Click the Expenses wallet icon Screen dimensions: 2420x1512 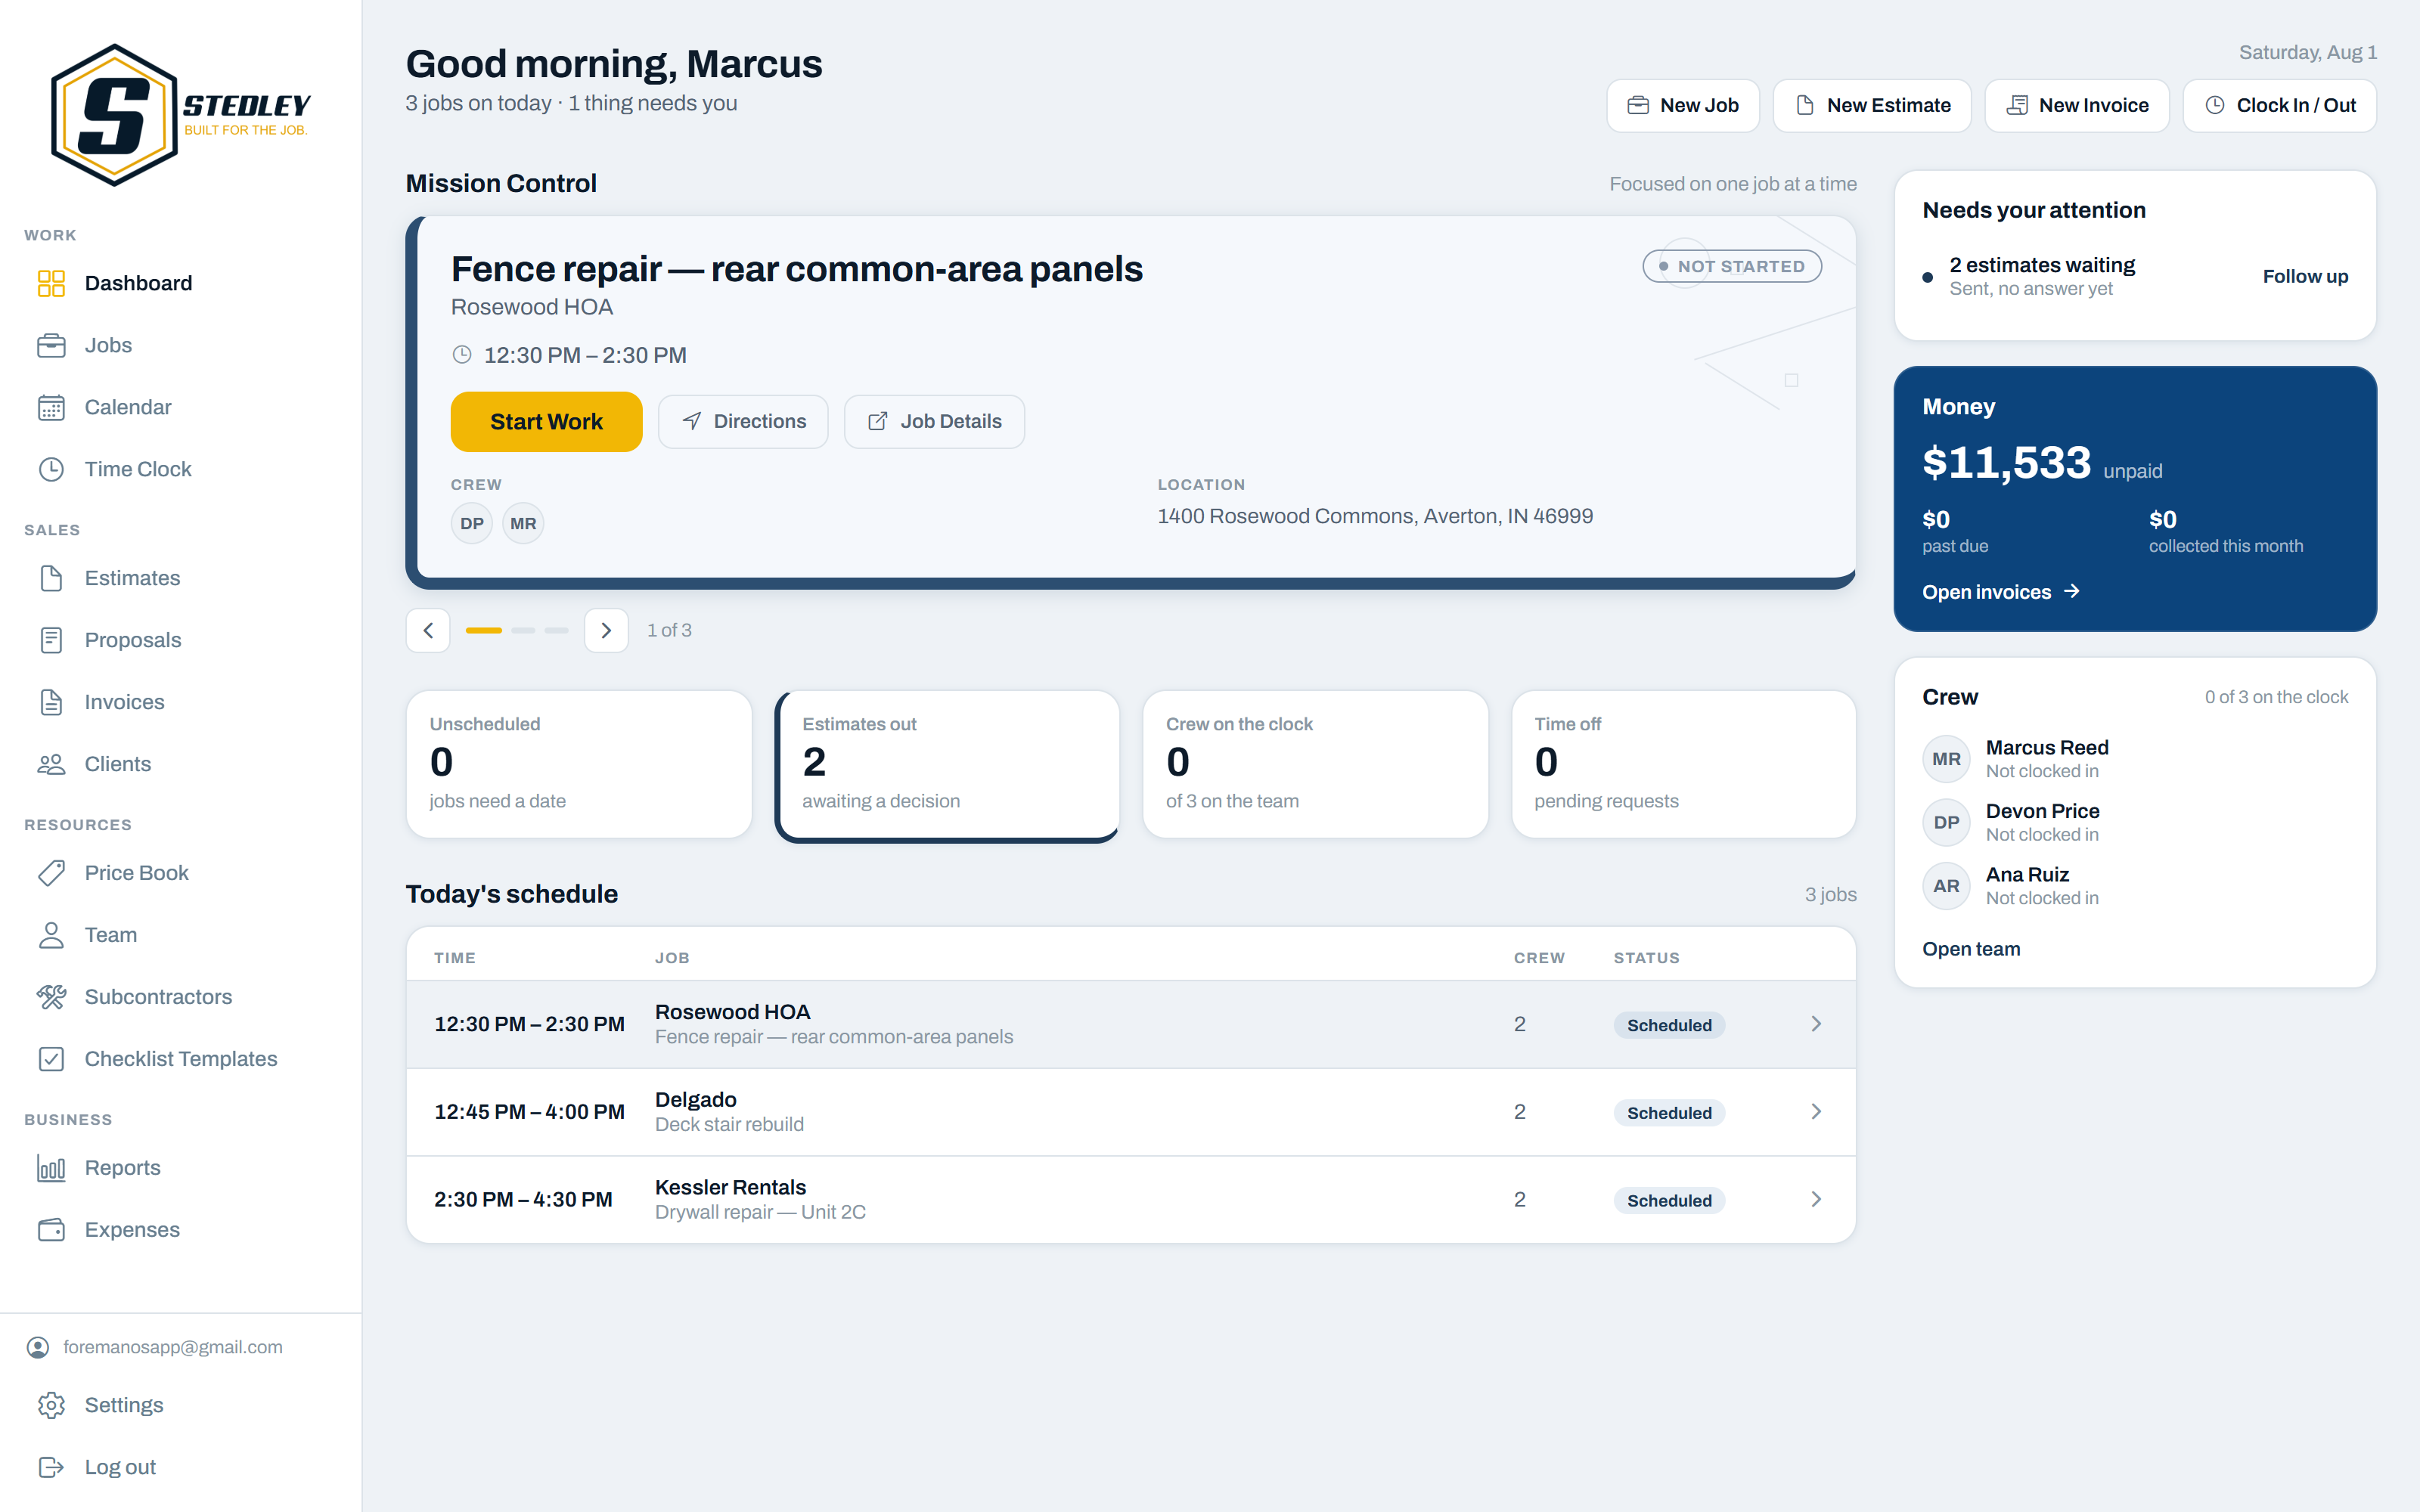click(51, 1230)
